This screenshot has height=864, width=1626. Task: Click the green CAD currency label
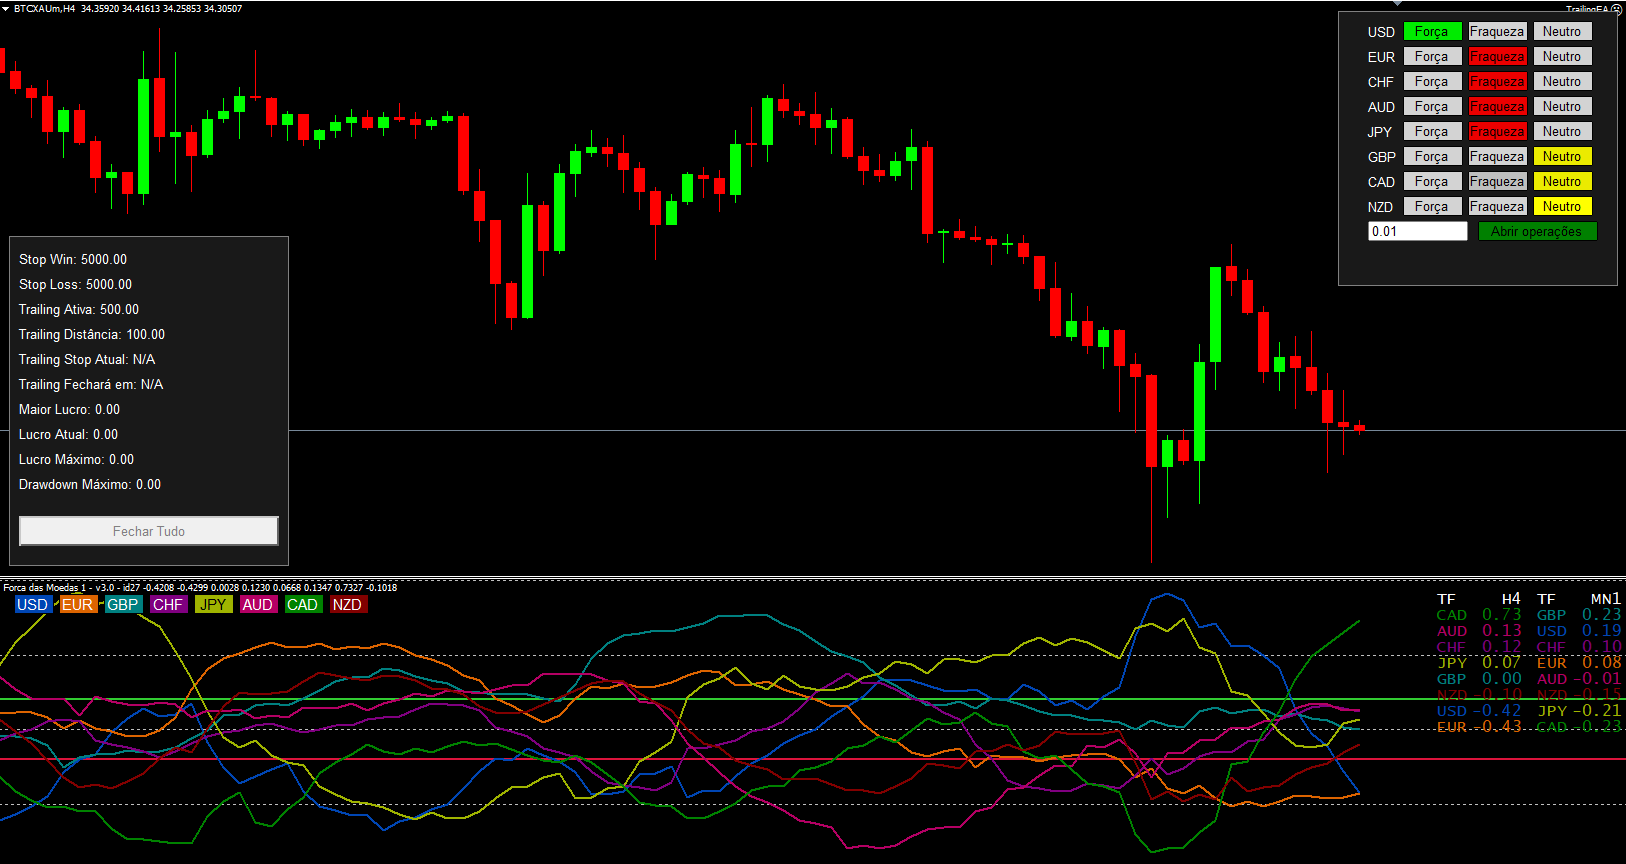click(302, 604)
